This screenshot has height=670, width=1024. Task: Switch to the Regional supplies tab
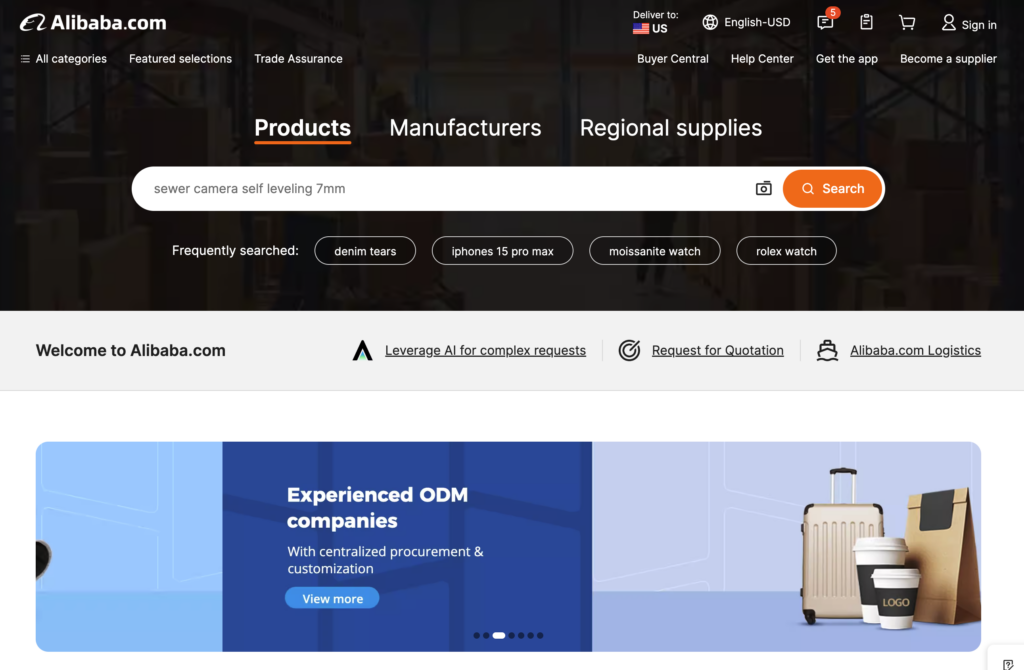(x=671, y=128)
